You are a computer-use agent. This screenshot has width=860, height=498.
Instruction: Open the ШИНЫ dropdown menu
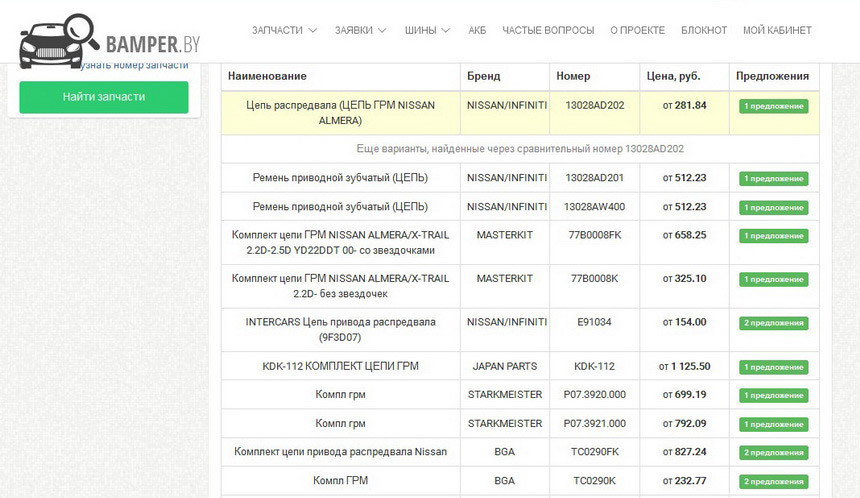pos(427,30)
